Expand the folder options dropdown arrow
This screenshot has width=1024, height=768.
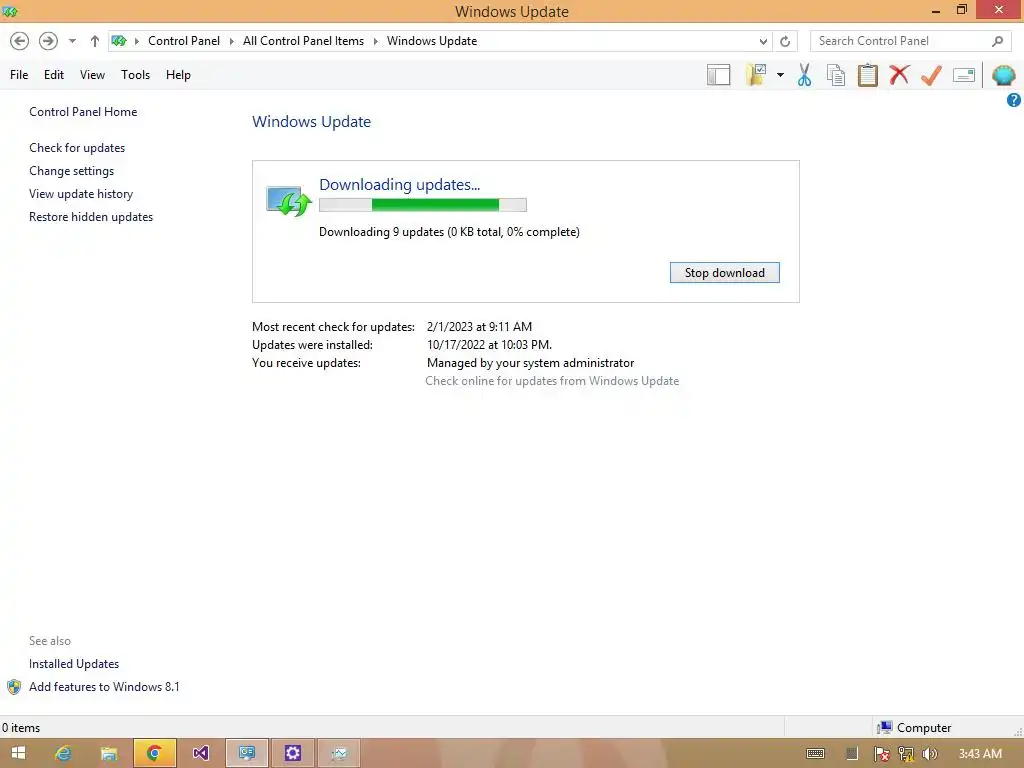click(x=780, y=75)
